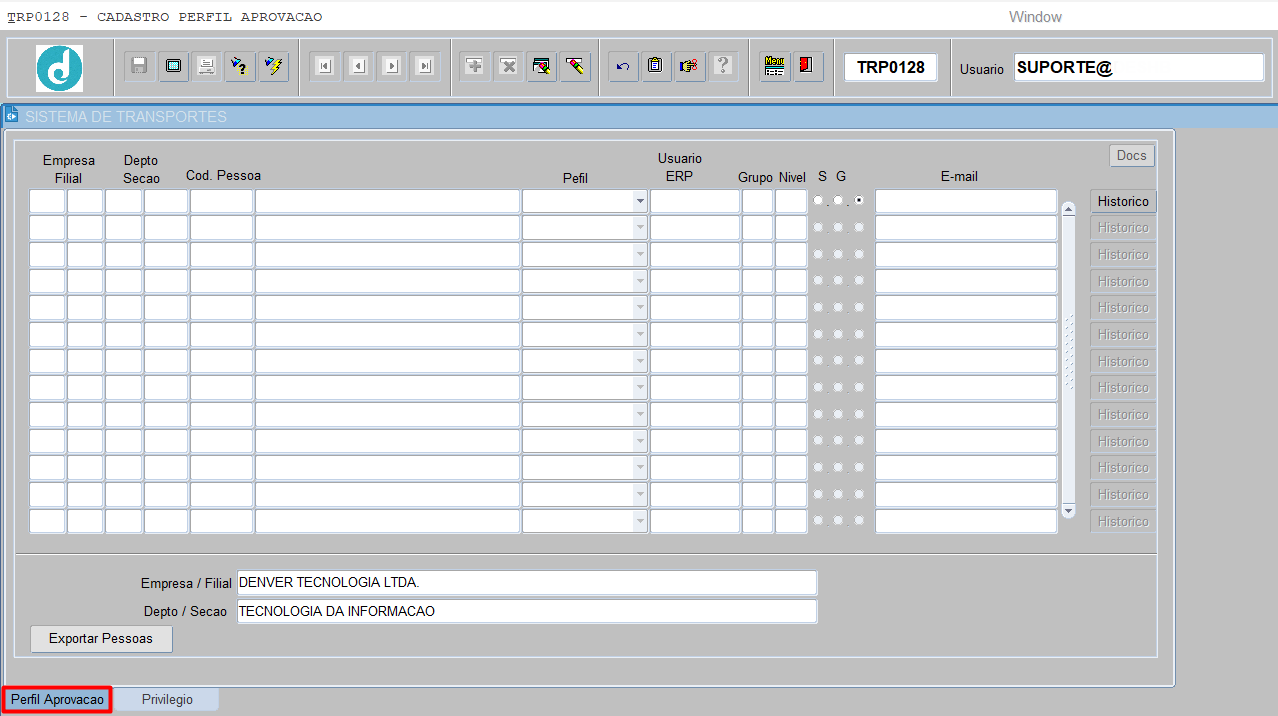Click the undo arrow toolbar icon
Viewport: 1278px width, 716px height.
coord(623,66)
